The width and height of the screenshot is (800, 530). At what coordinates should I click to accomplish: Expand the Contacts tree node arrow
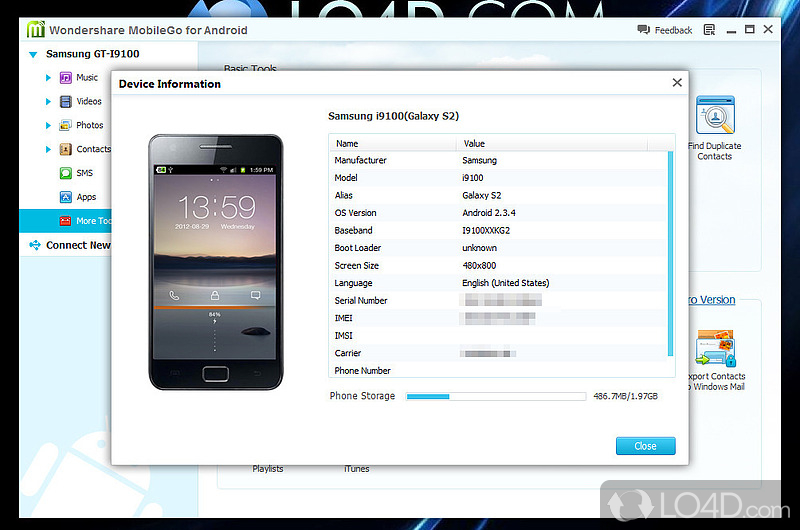pyautogui.click(x=48, y=149)
